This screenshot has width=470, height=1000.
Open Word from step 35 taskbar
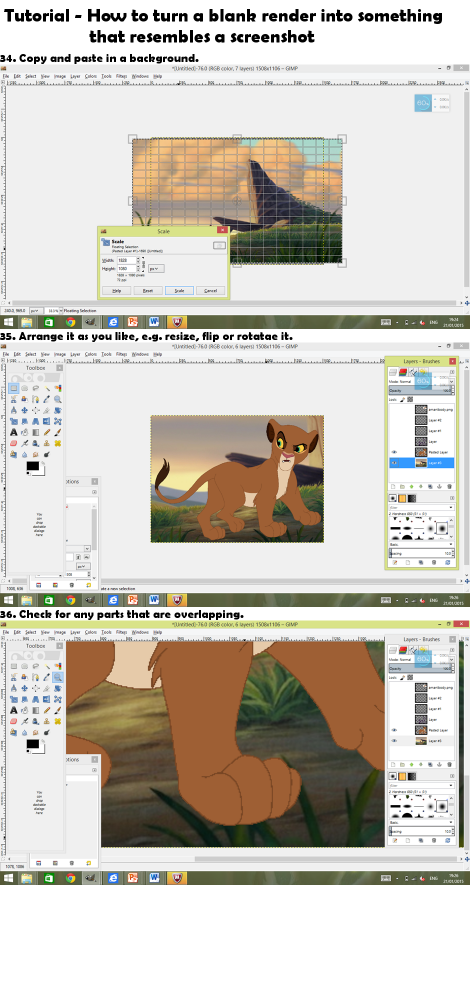click(x=155, y=600)
